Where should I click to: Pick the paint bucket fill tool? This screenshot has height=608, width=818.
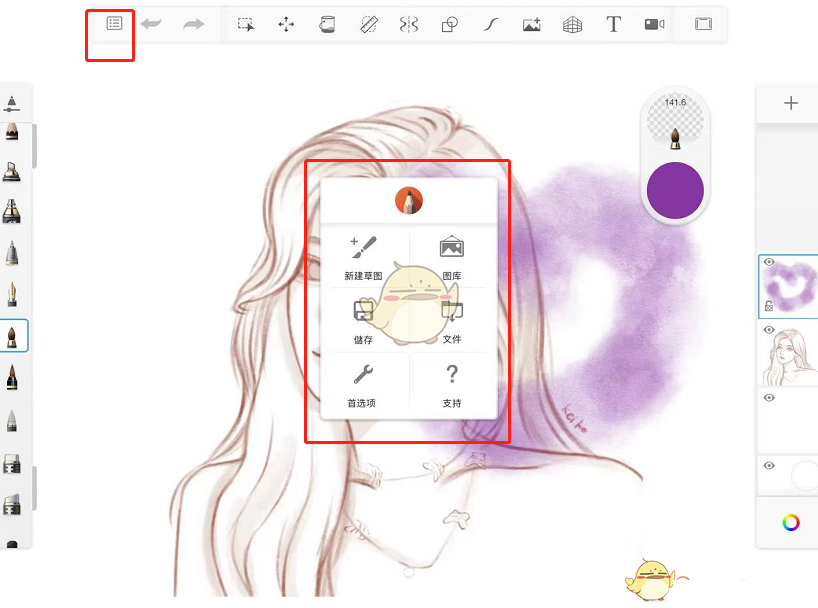[x=327, y=24]
